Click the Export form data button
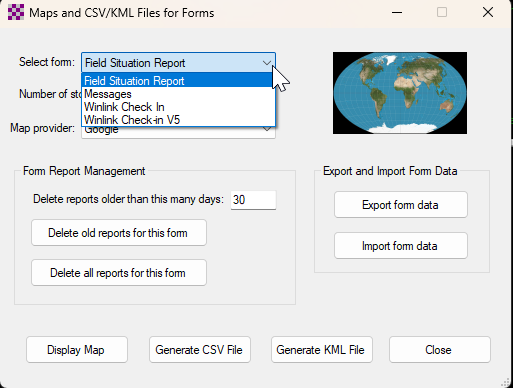Screen dimensions: 513x388 tap(401, 205)
